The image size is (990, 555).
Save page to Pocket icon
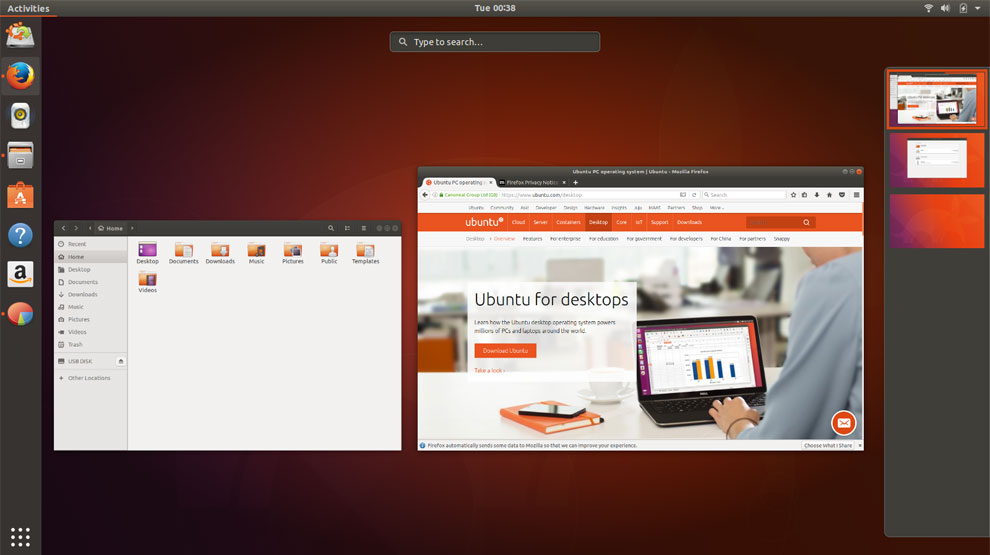pyautogui.click(x=842, y=195)
